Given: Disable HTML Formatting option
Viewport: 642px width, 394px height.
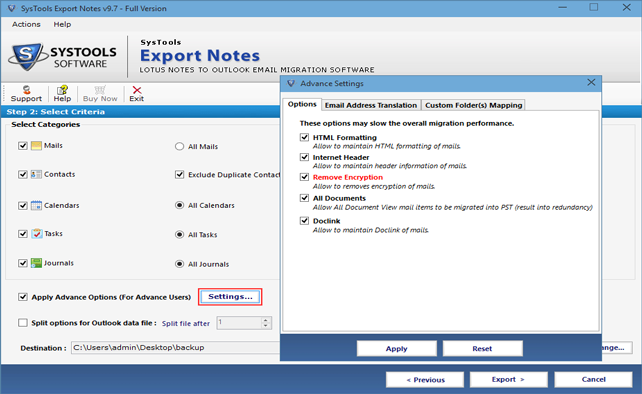Looking at the screenshot, I should [x=304, y=137].
